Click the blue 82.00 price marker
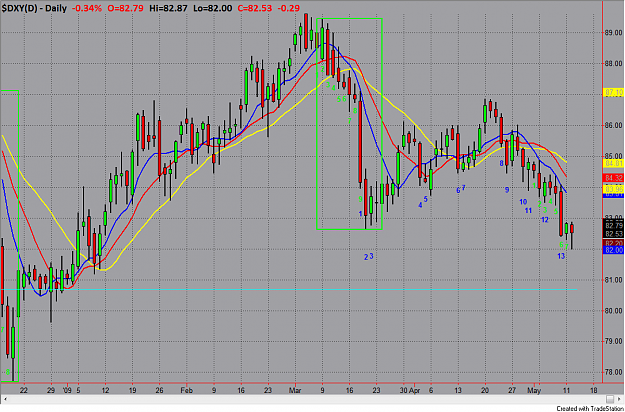Viewport: 625px width, 412px height. pos(614,250)
